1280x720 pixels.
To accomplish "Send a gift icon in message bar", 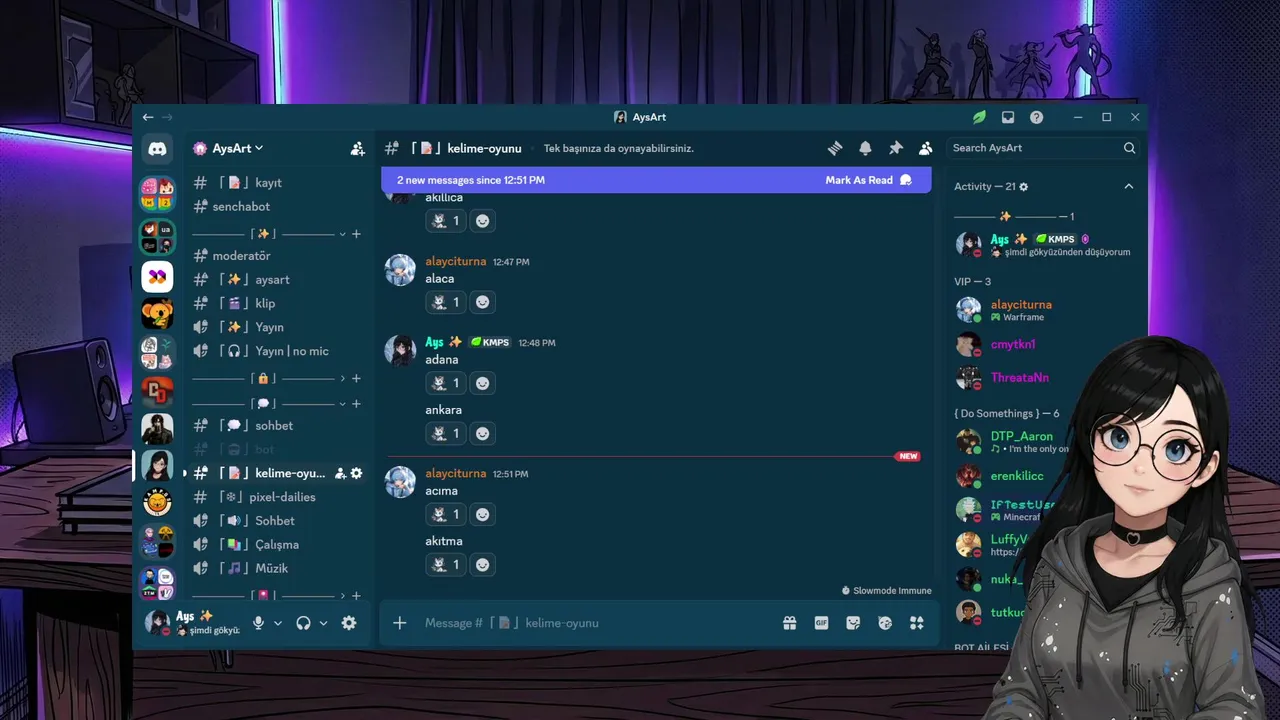I will coord(790,623).
